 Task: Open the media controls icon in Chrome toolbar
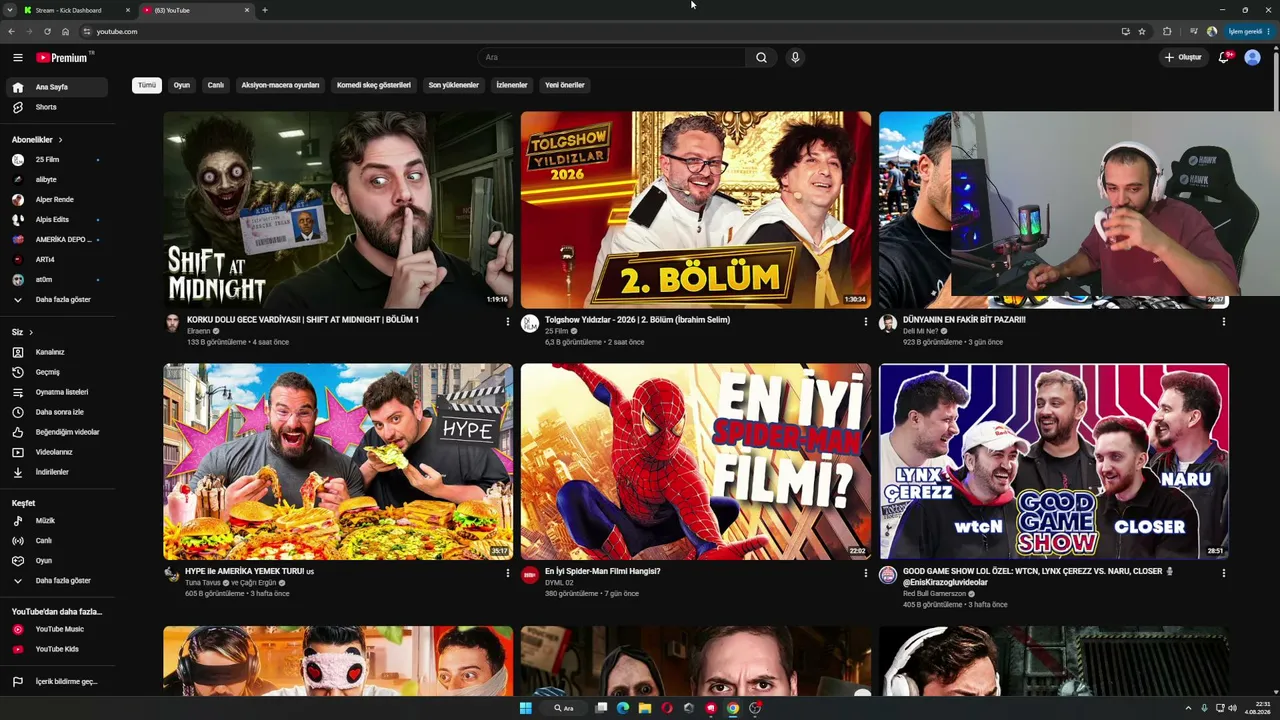[x=1193, y=32]
